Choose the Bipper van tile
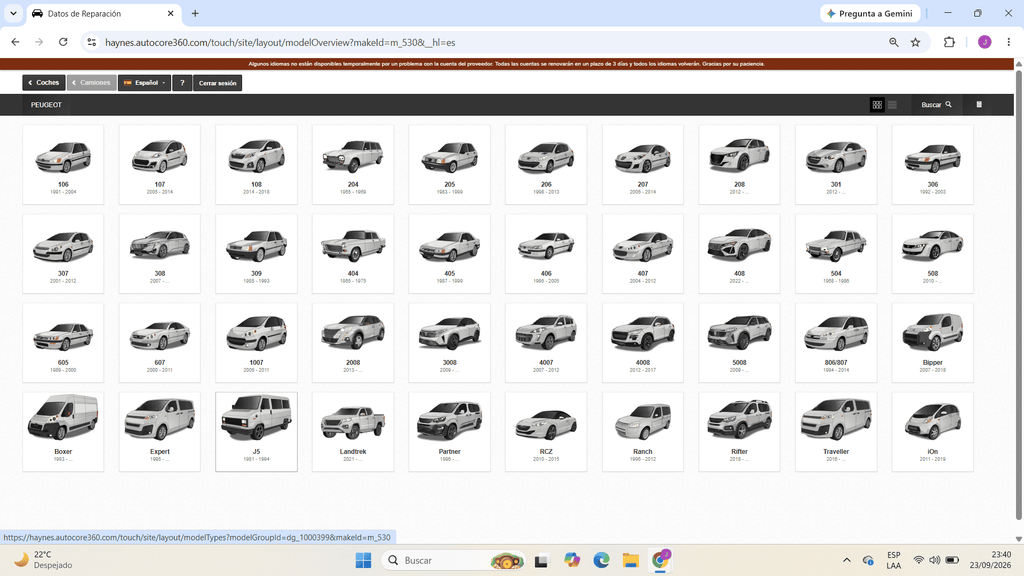1024x576 pixels. (x=933, y=343)
